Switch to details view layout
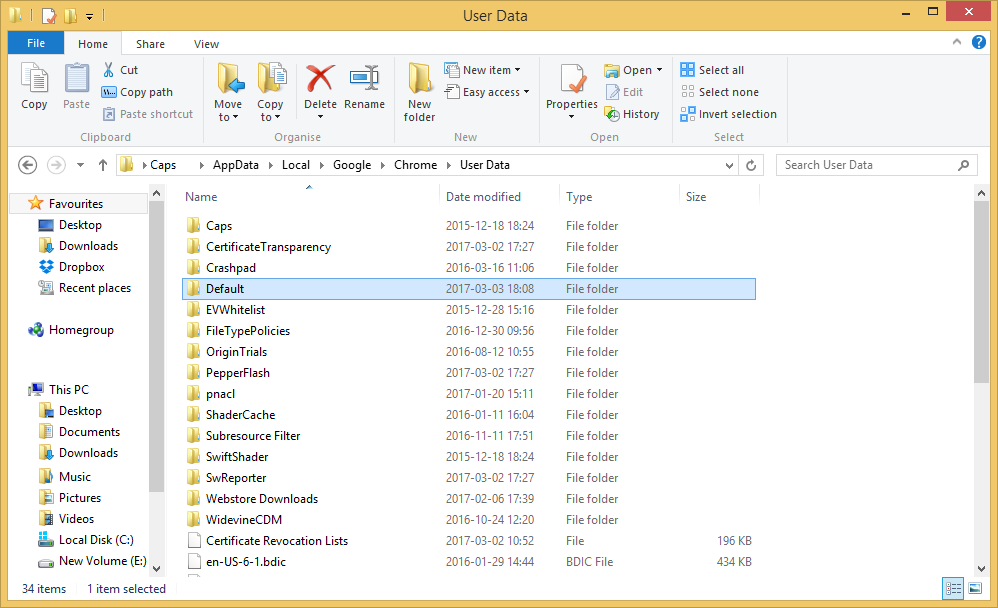 click(953, 589)
